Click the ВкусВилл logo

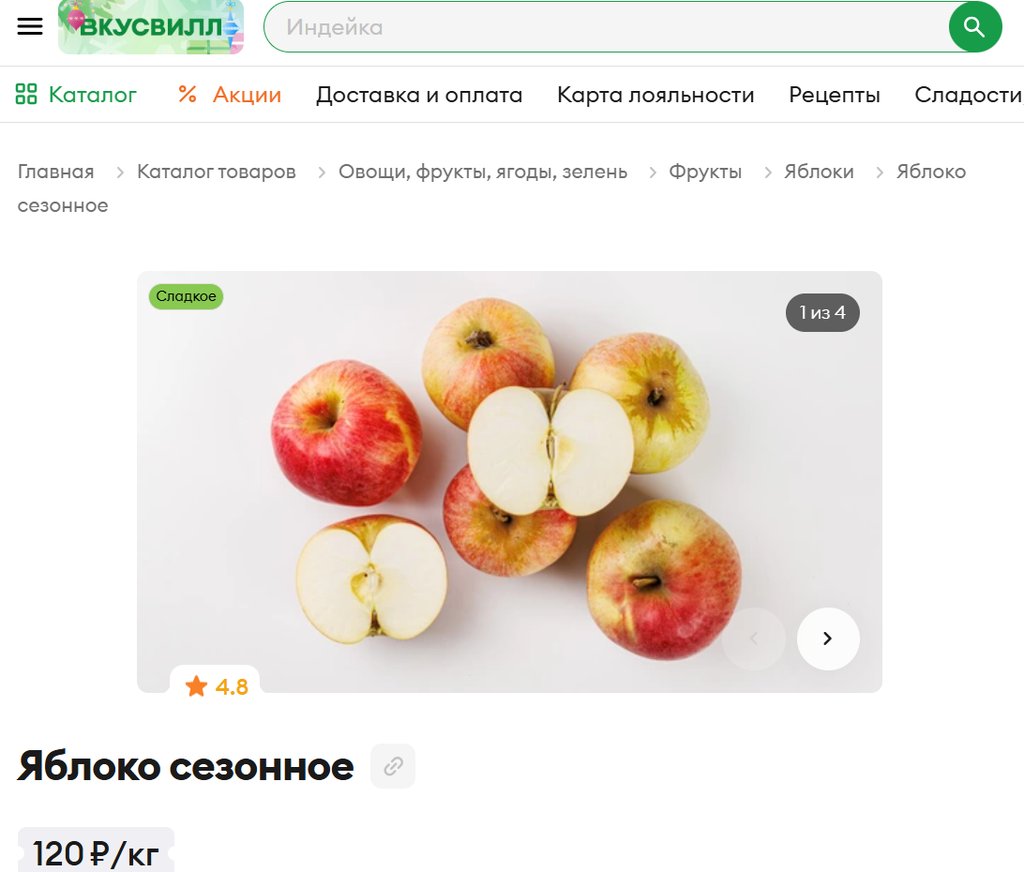pyautogui.click(x=151, y=27)
